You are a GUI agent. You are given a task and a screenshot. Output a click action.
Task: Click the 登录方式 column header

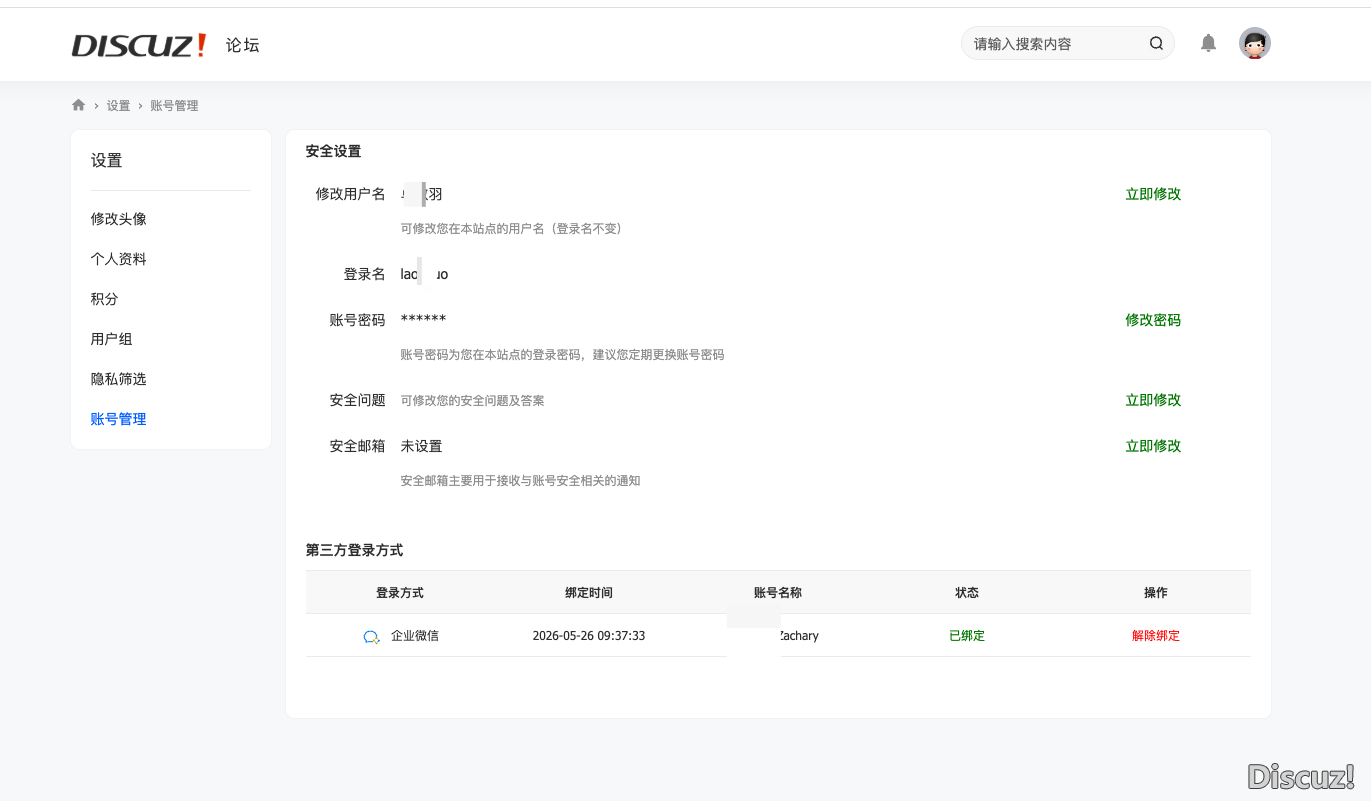tap(400, 593)
